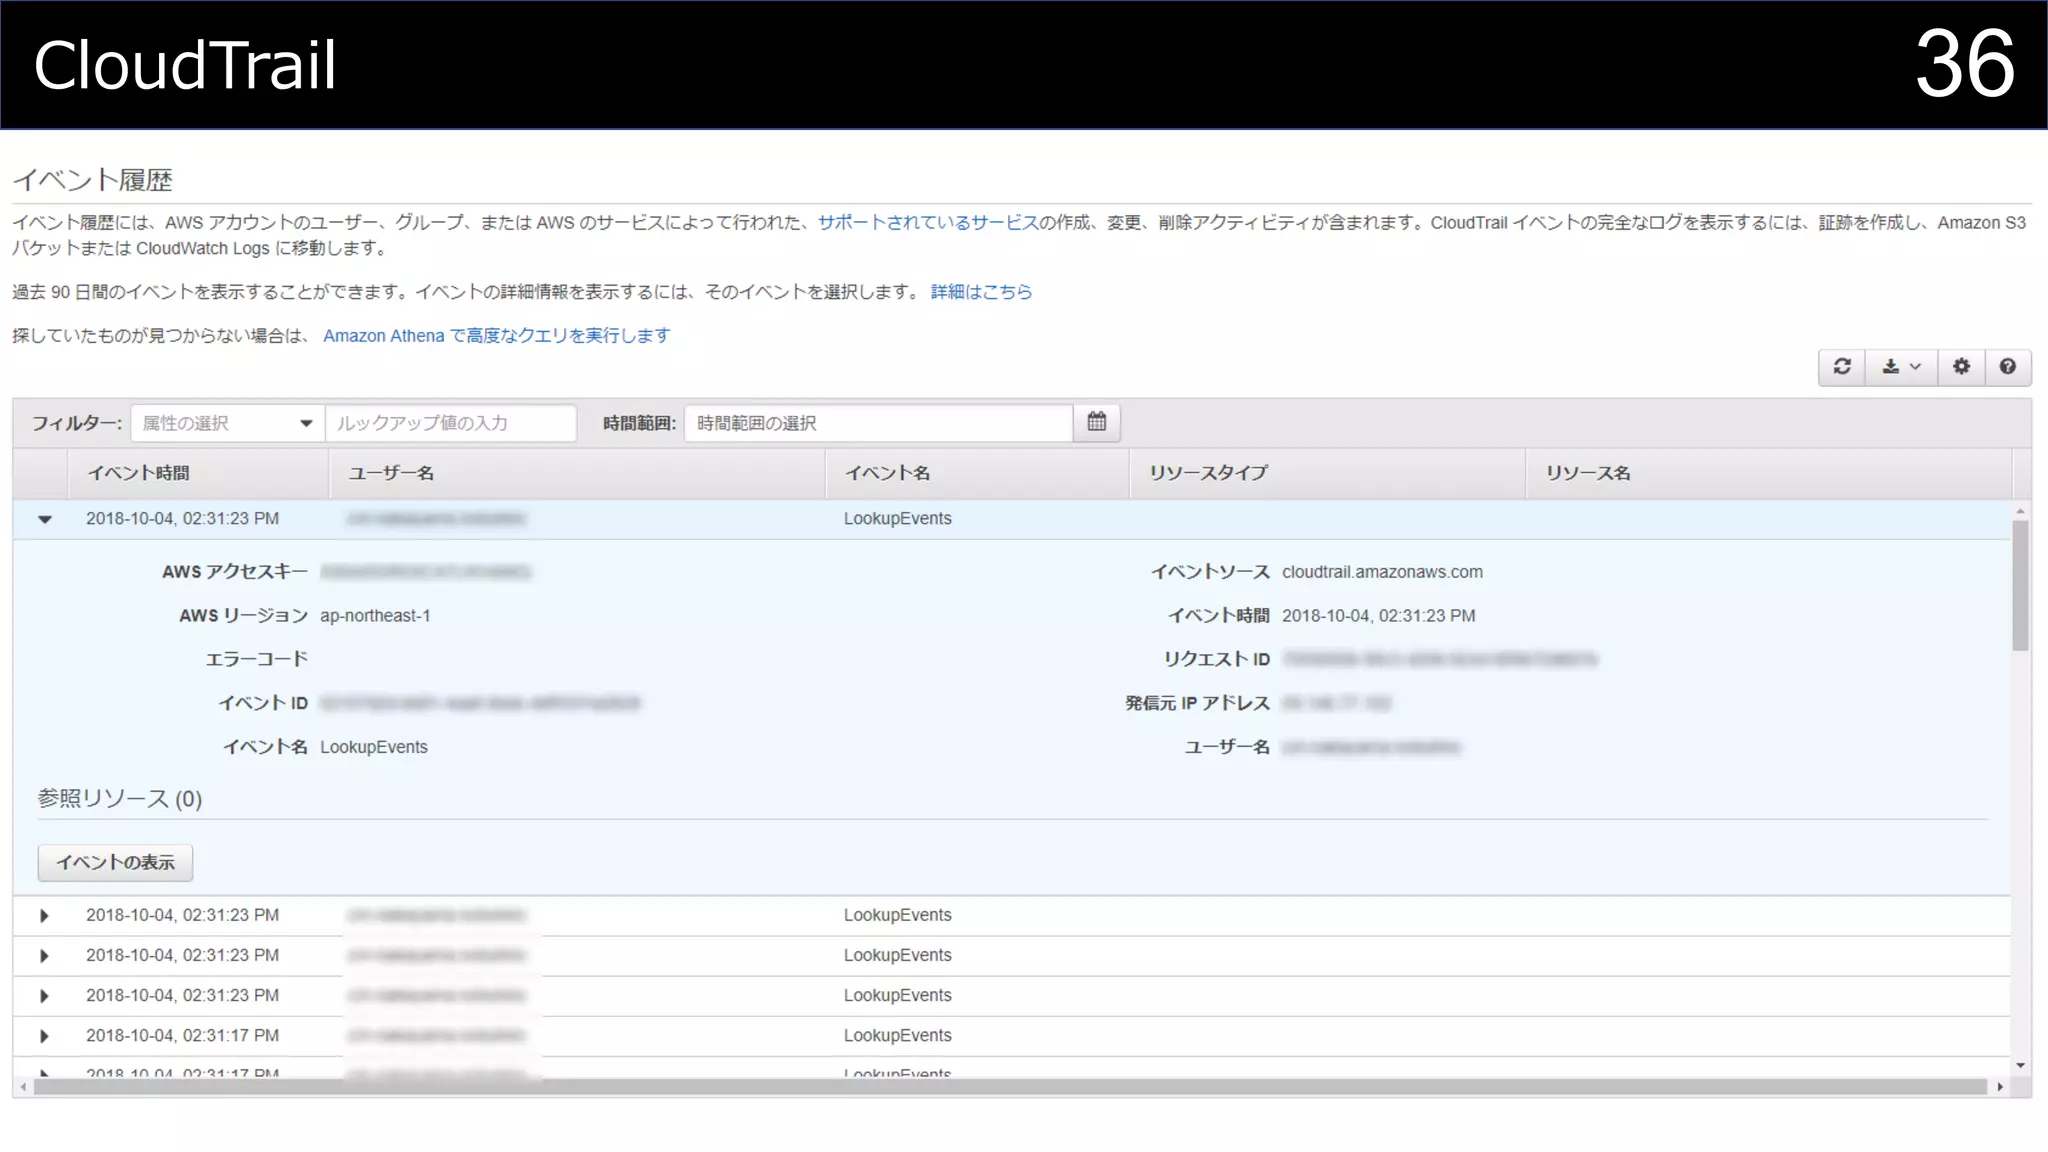Open the settings gear icon
This screenshot has width=2048, height=1152.
pos(1961,367)
